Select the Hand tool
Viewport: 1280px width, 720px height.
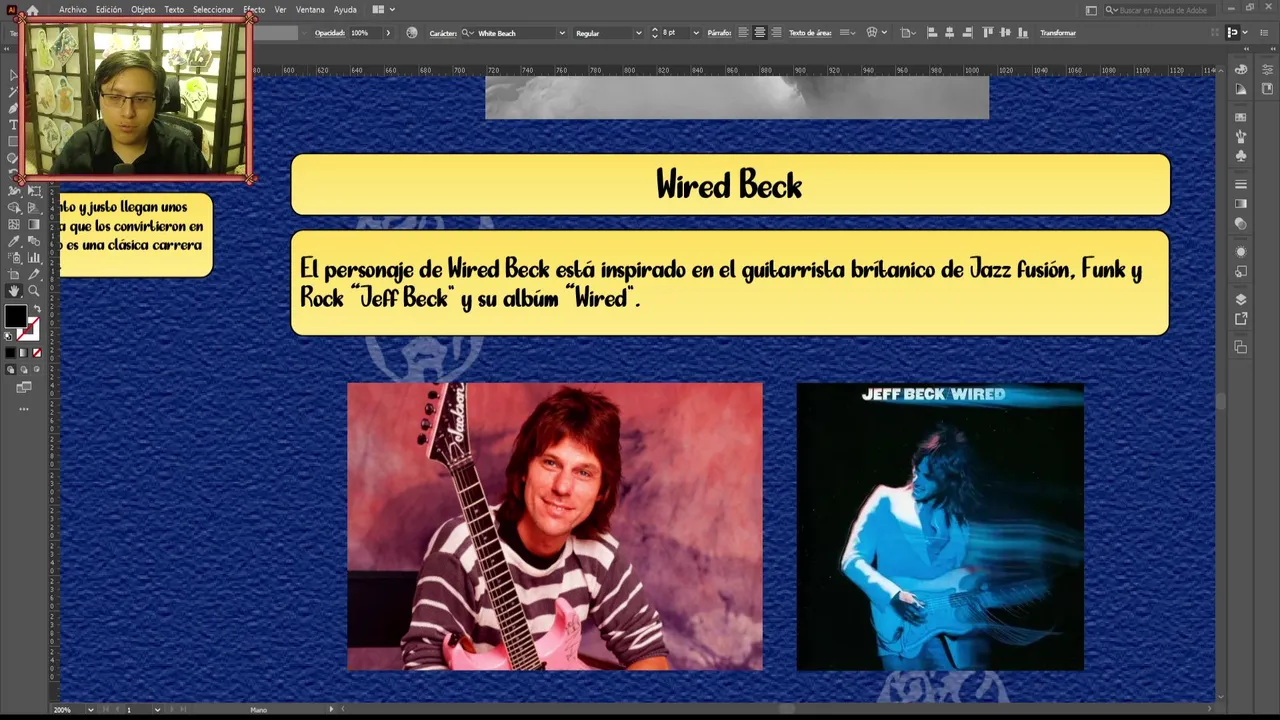point(14,290)
